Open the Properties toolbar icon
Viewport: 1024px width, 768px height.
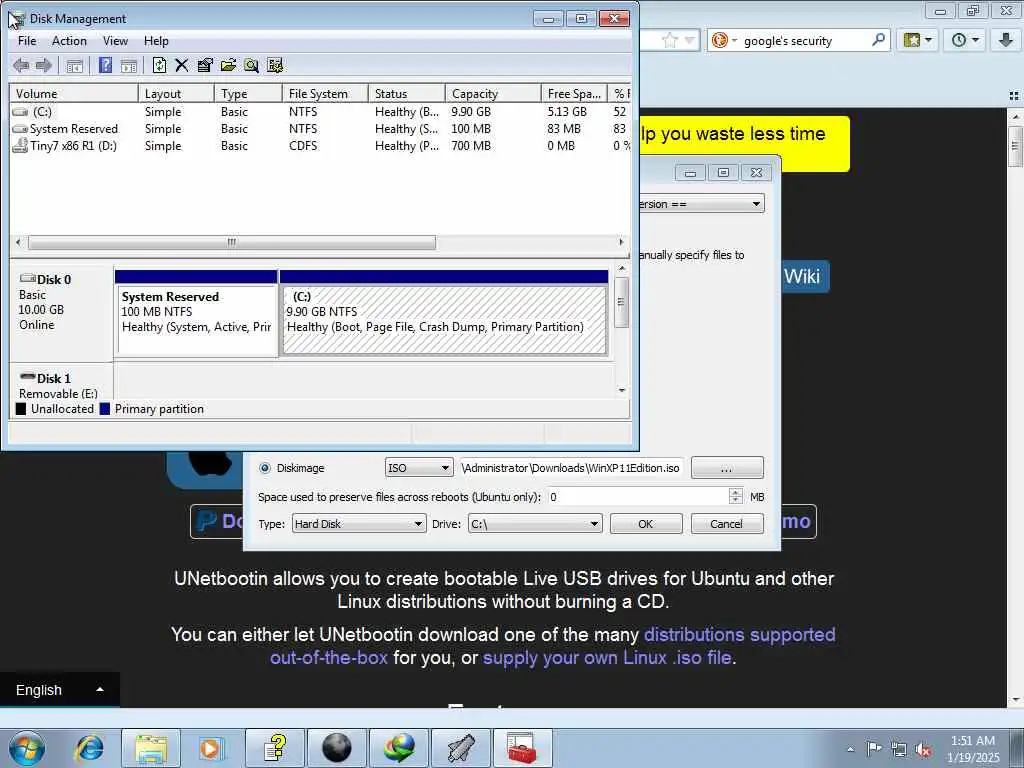click(x=205, y=65)
